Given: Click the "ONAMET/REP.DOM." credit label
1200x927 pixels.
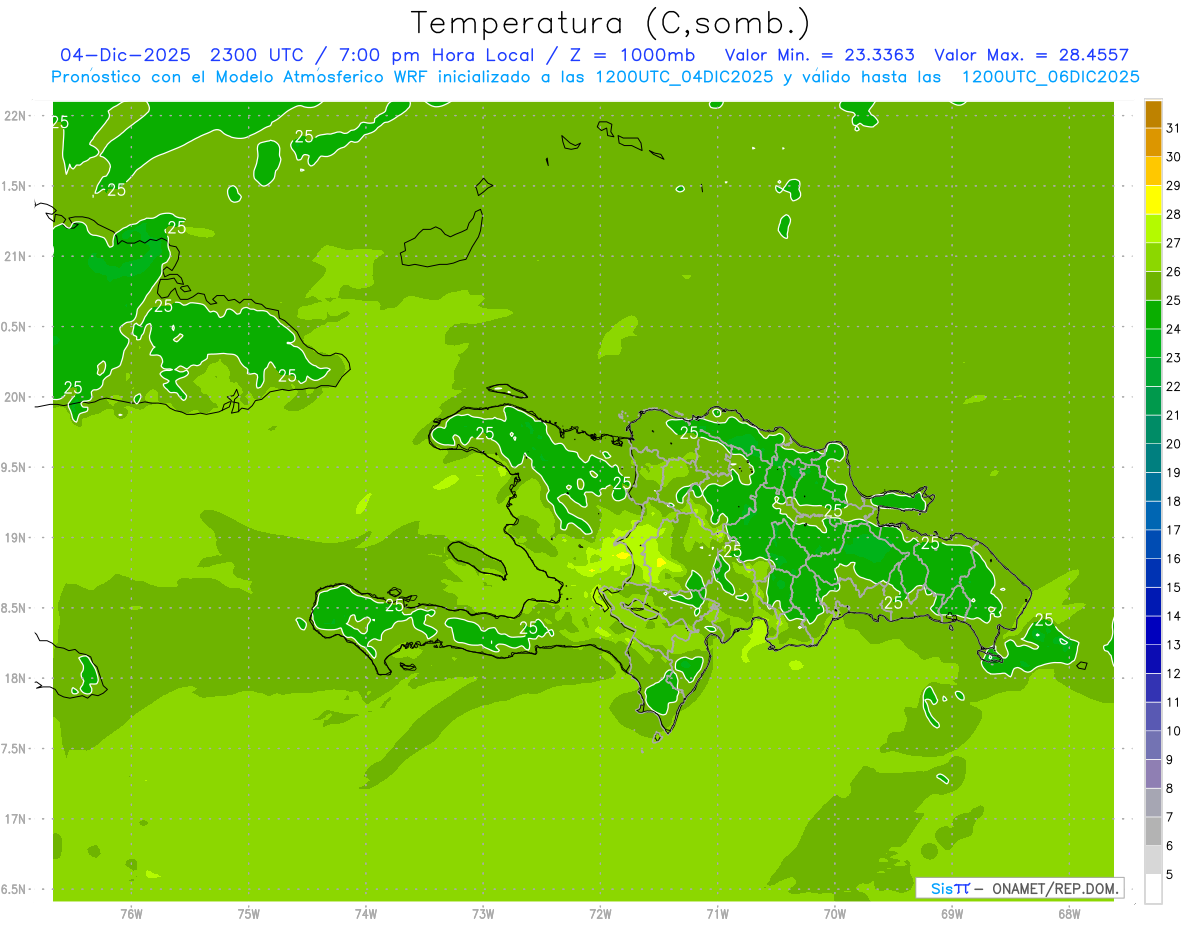Looking at the screenshot, I should (x=1053, y=888).
